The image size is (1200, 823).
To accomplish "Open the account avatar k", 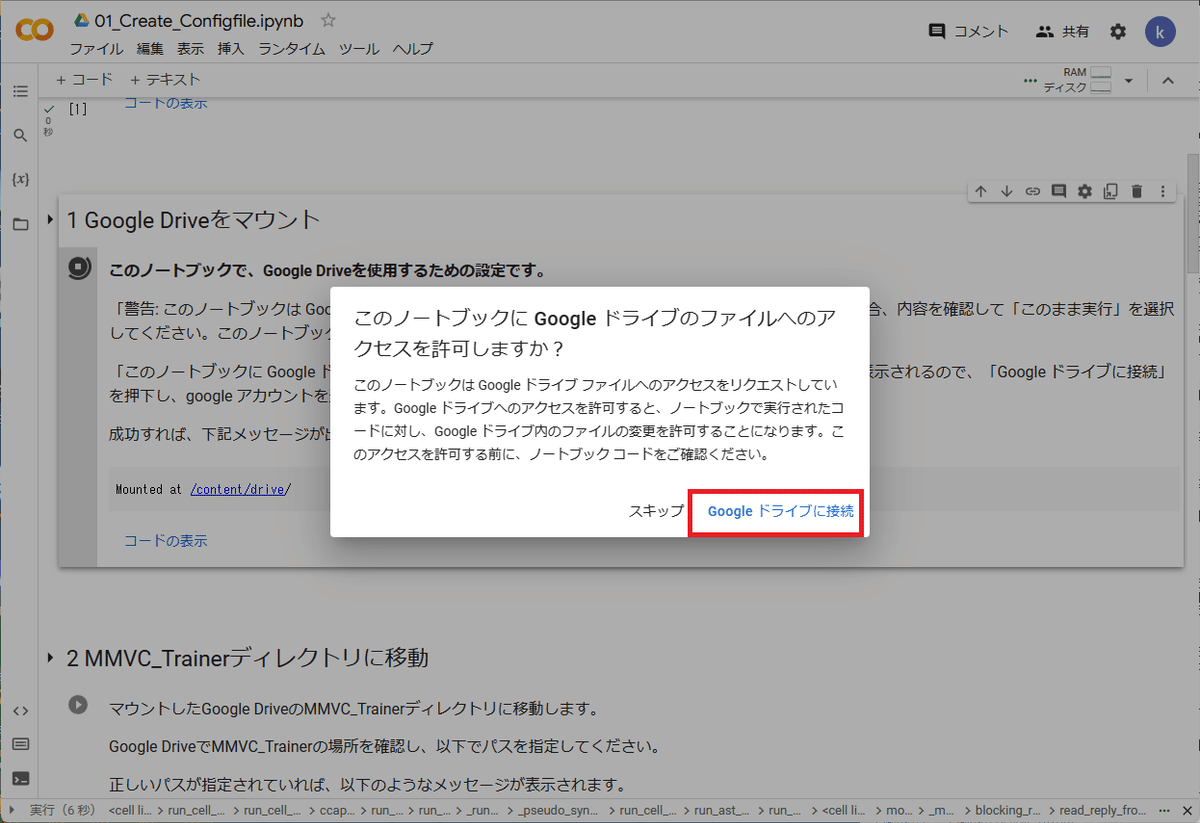I will 1160,31.
